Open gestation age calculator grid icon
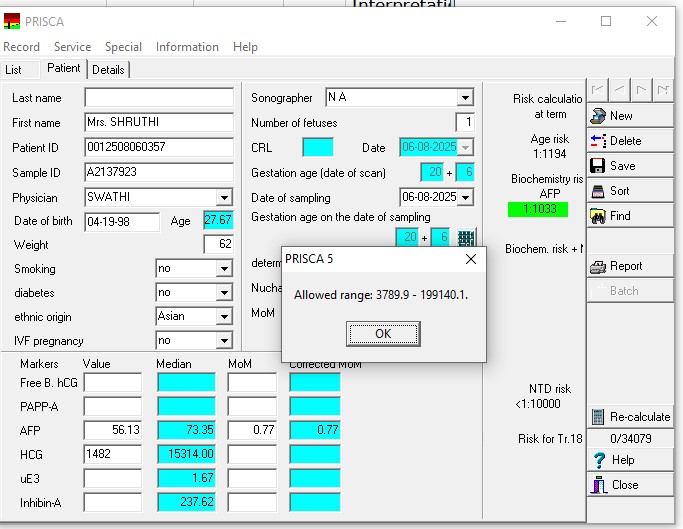This screenshot has height=529, width=683. 466,238
